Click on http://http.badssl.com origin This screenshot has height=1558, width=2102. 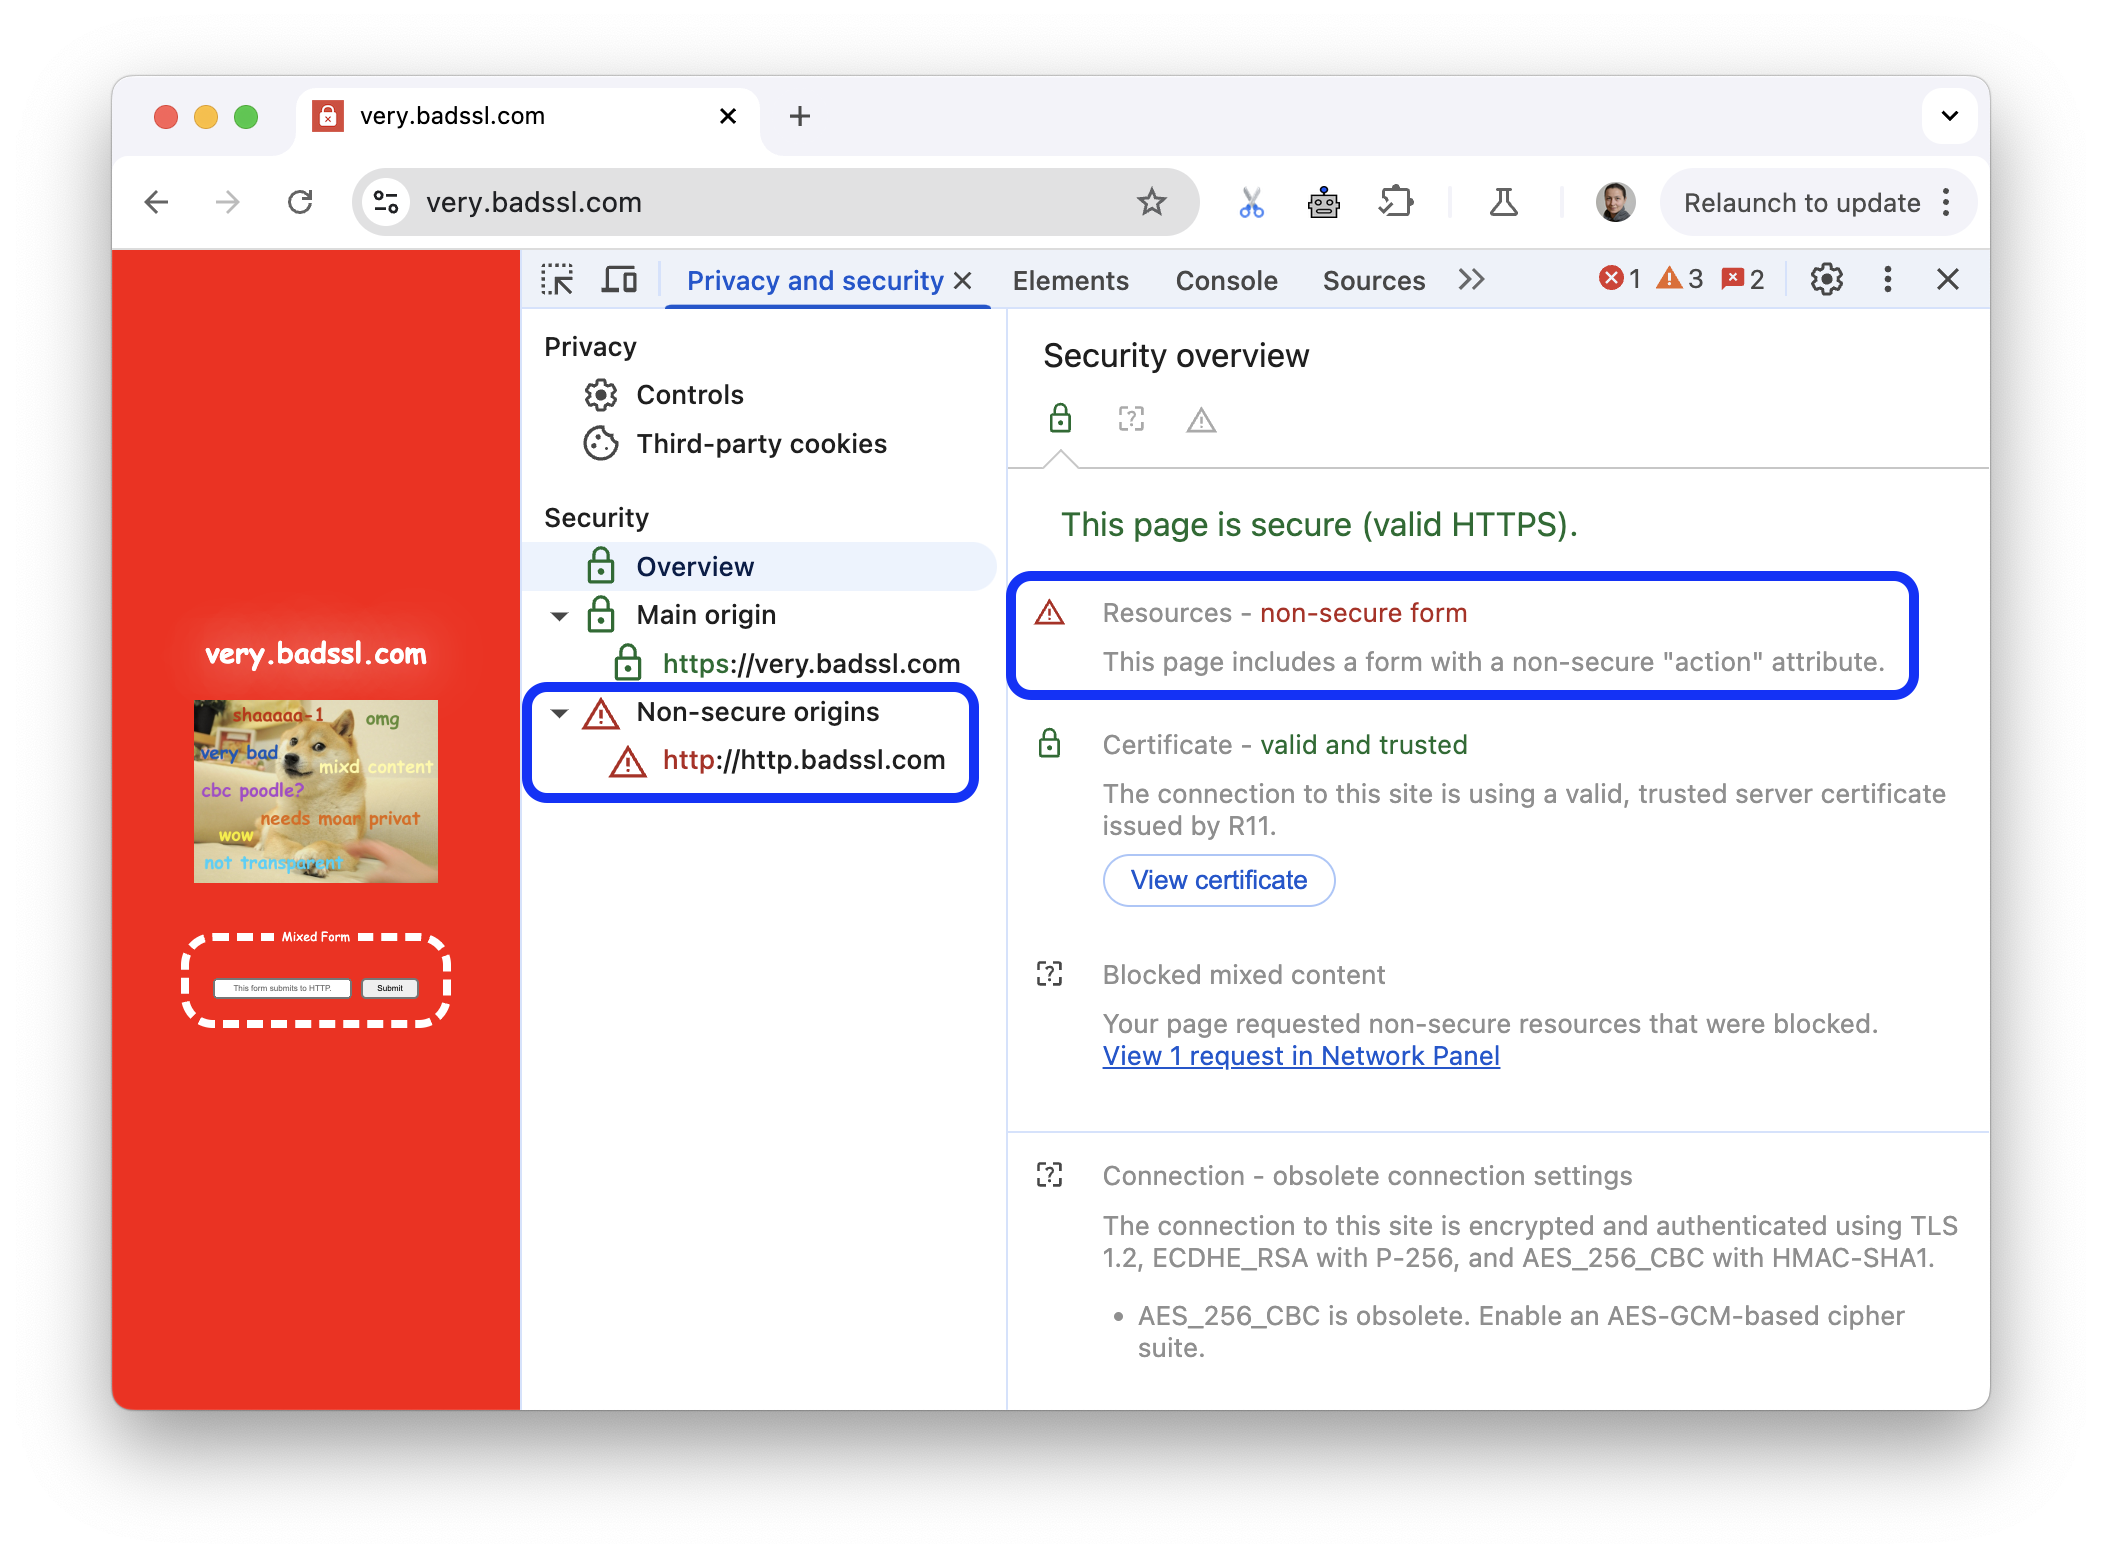coord(803,759)
